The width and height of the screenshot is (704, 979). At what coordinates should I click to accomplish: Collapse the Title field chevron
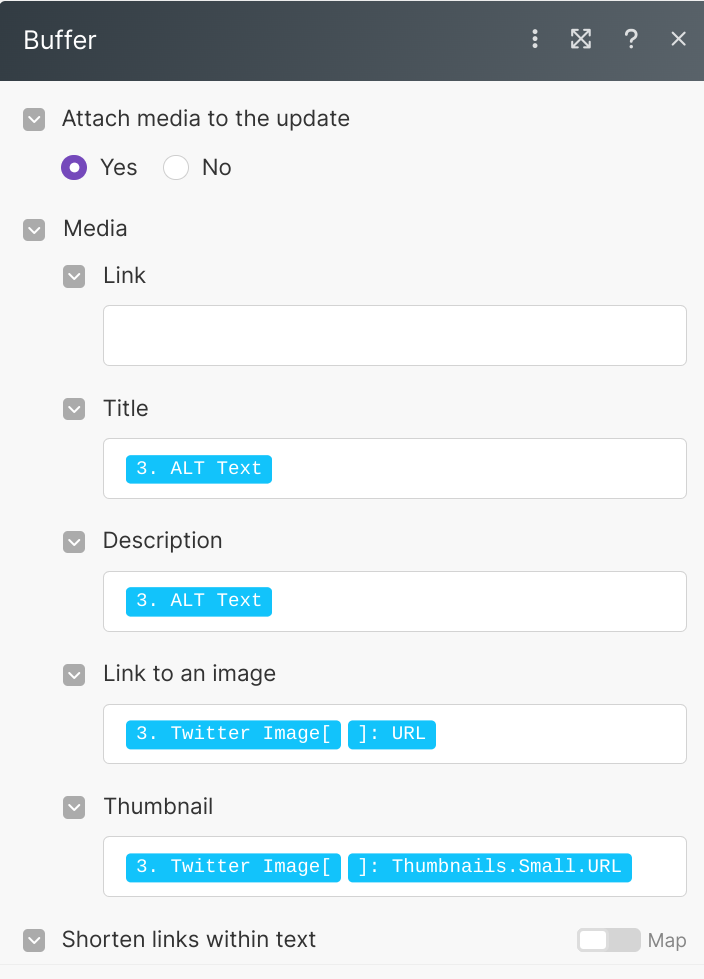74,409
